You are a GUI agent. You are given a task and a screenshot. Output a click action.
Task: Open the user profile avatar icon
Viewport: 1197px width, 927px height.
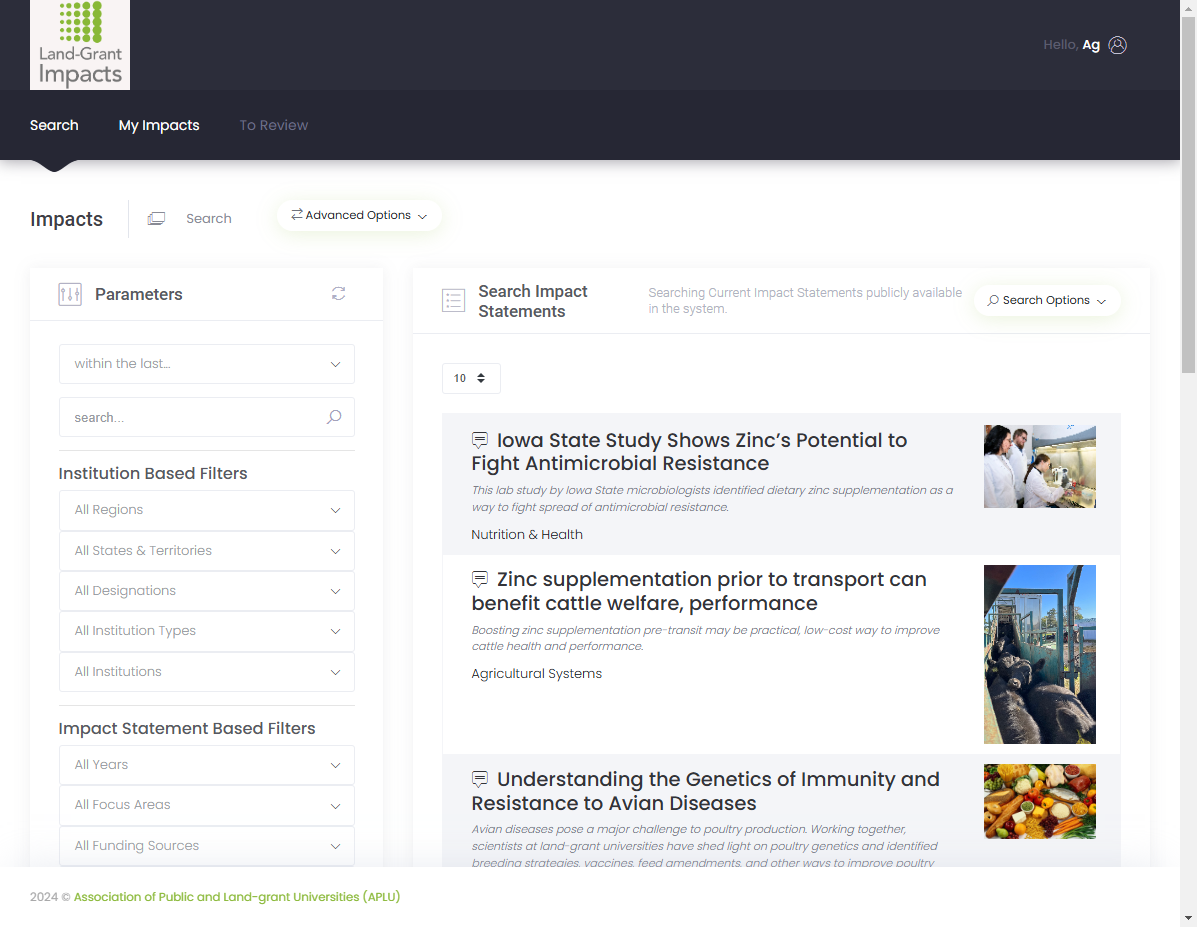coord(1117,45)
